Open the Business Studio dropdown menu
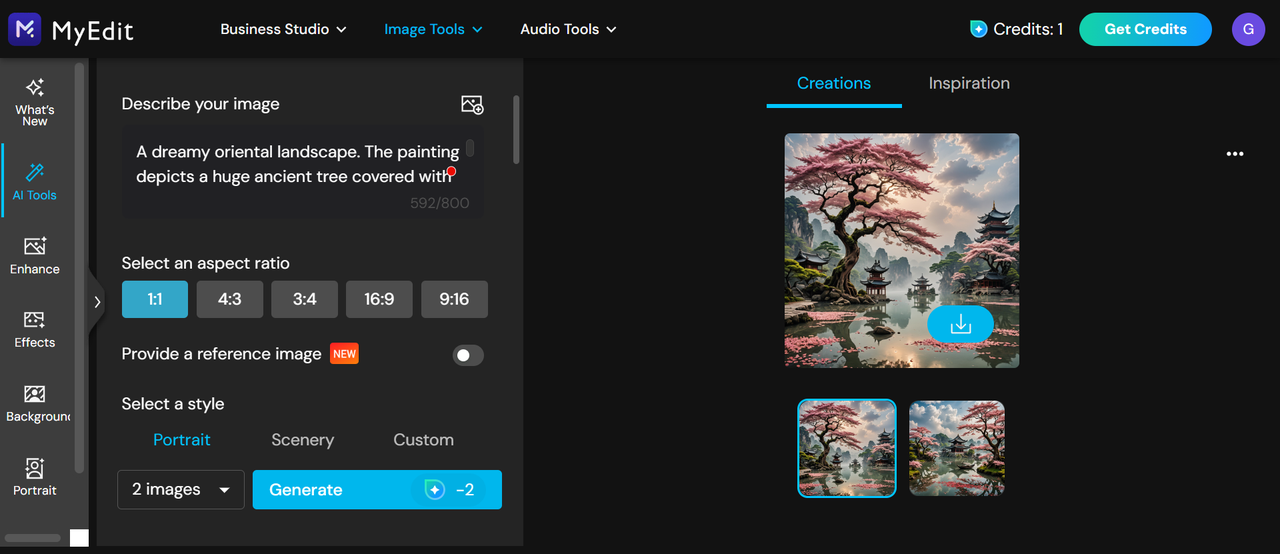The height and width of the screenshot is (554, 1280). click(x=284, y=29)
